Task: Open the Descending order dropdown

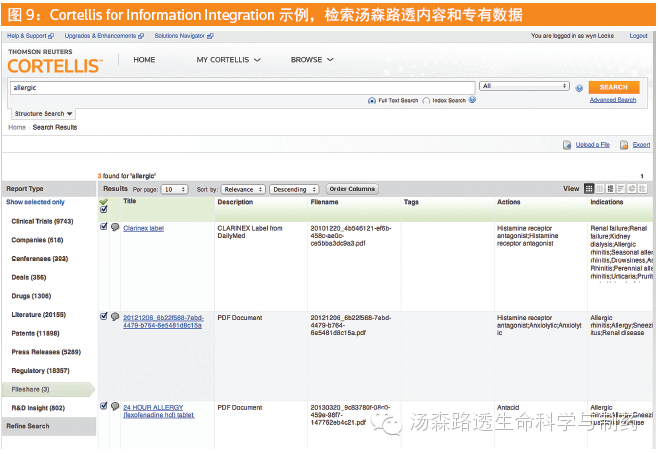Action: (x=294, y=190)
